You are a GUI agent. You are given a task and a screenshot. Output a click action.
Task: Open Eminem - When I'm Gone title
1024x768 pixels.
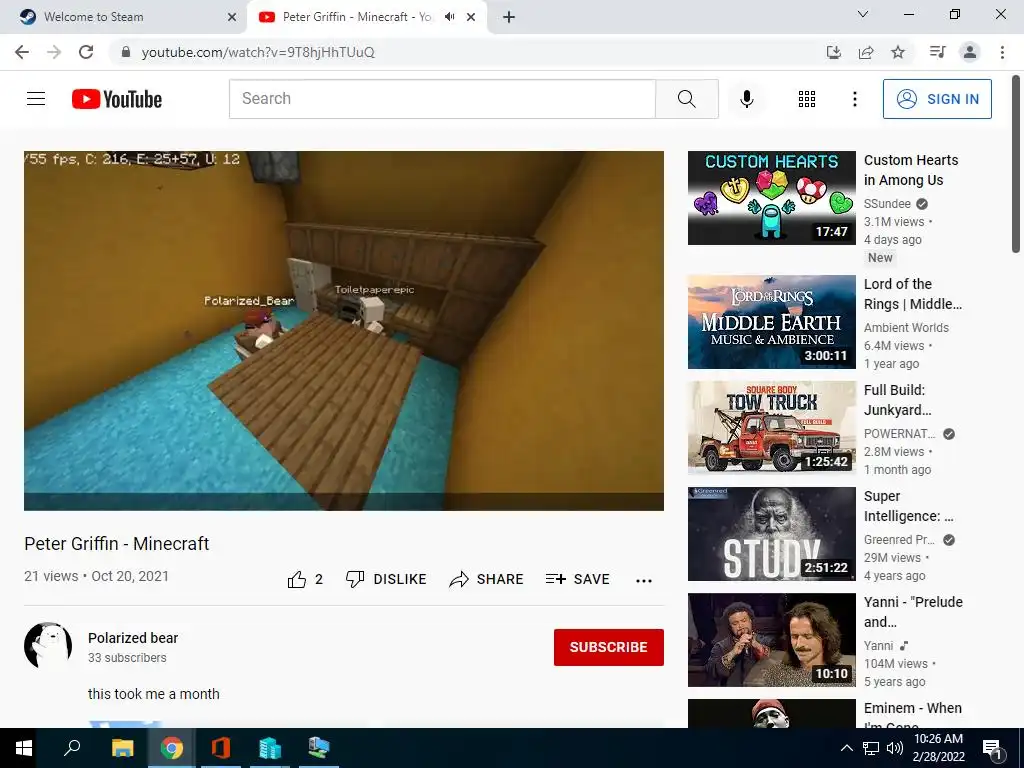click(912, 714)
